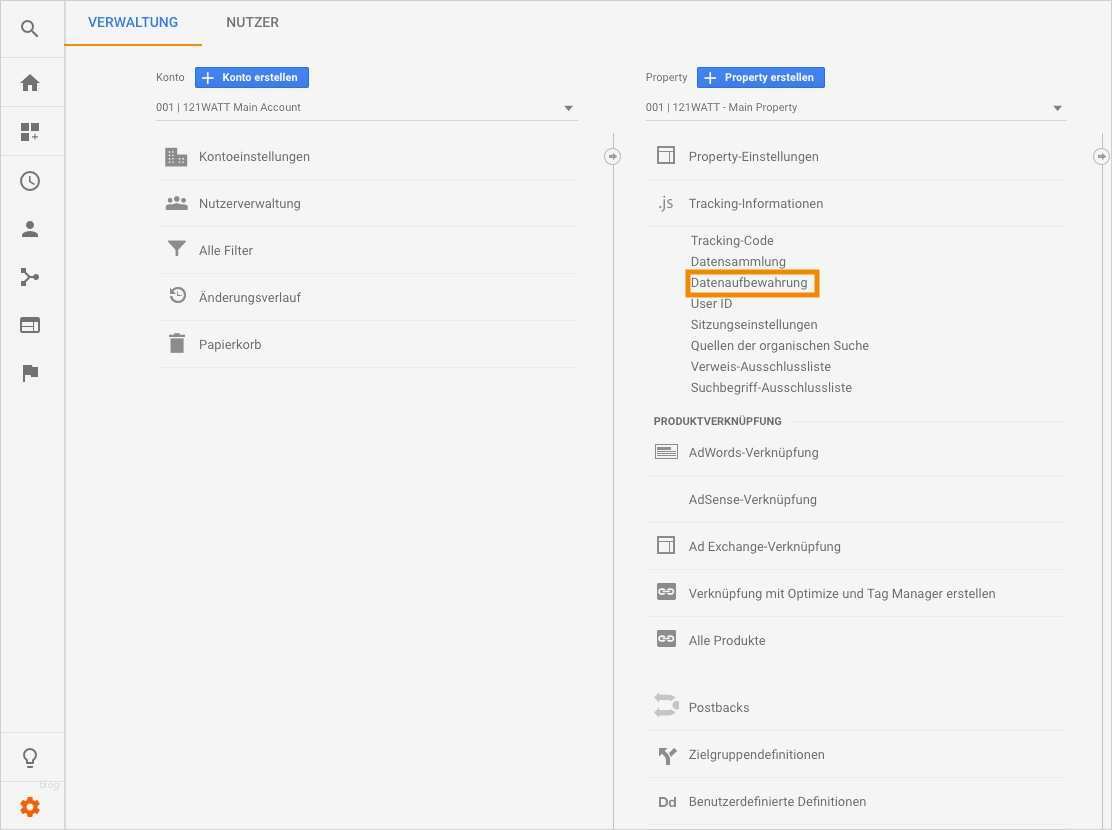
Task: Select the VERWALTUNG tab
Action: pos(133,22)
